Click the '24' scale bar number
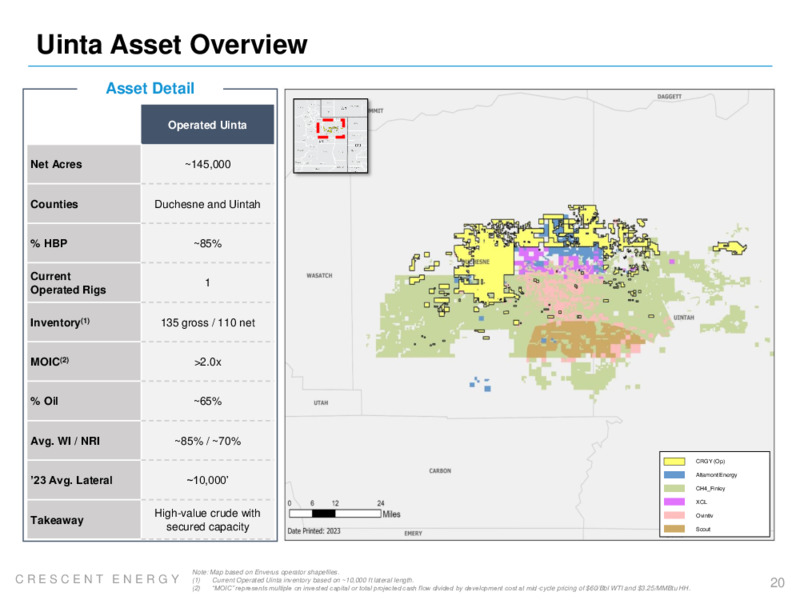800x600 pixels. point(381,503)
